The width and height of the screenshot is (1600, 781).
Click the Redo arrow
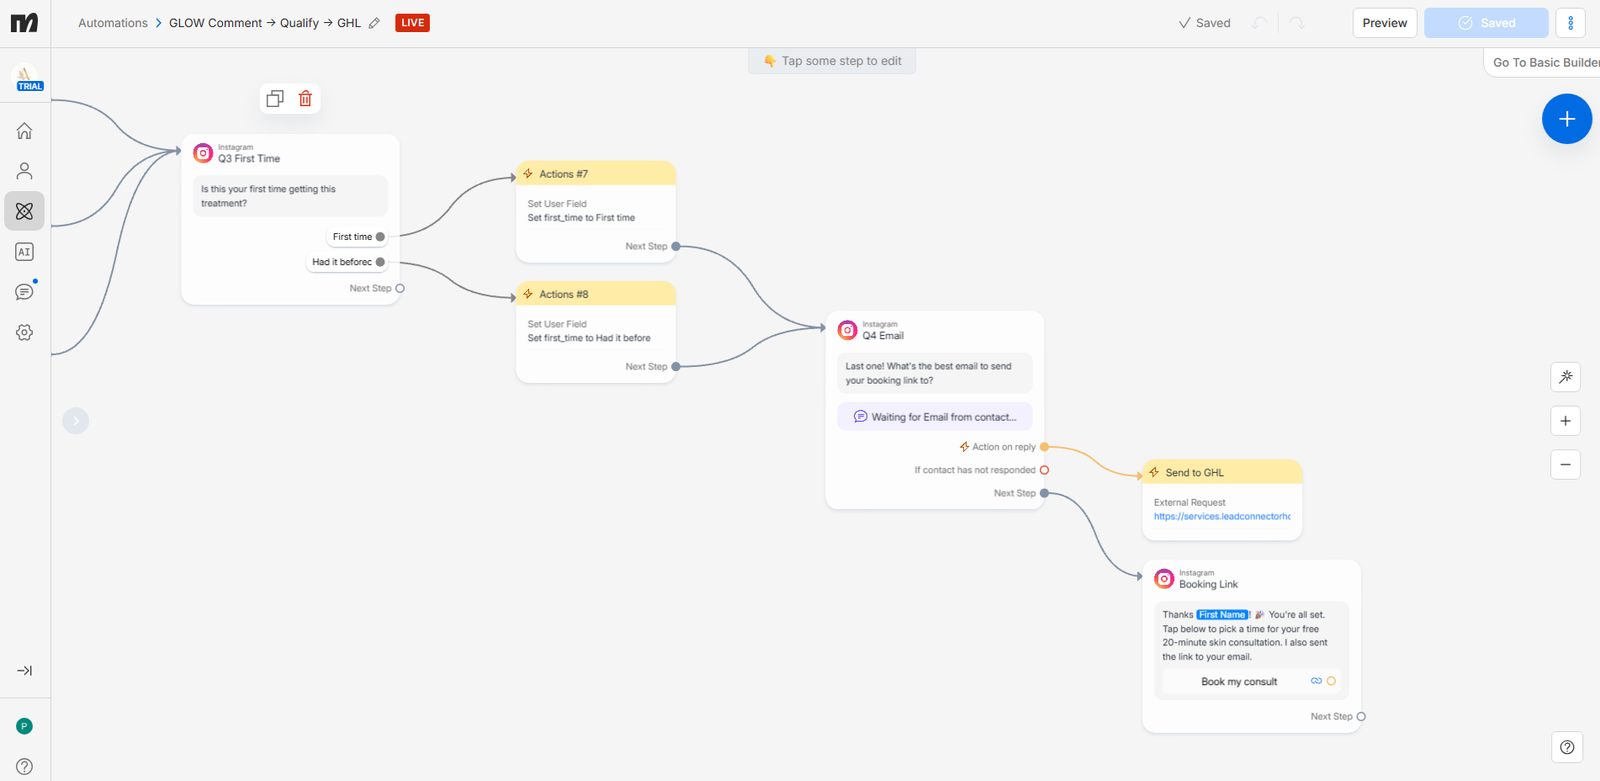1297,23
